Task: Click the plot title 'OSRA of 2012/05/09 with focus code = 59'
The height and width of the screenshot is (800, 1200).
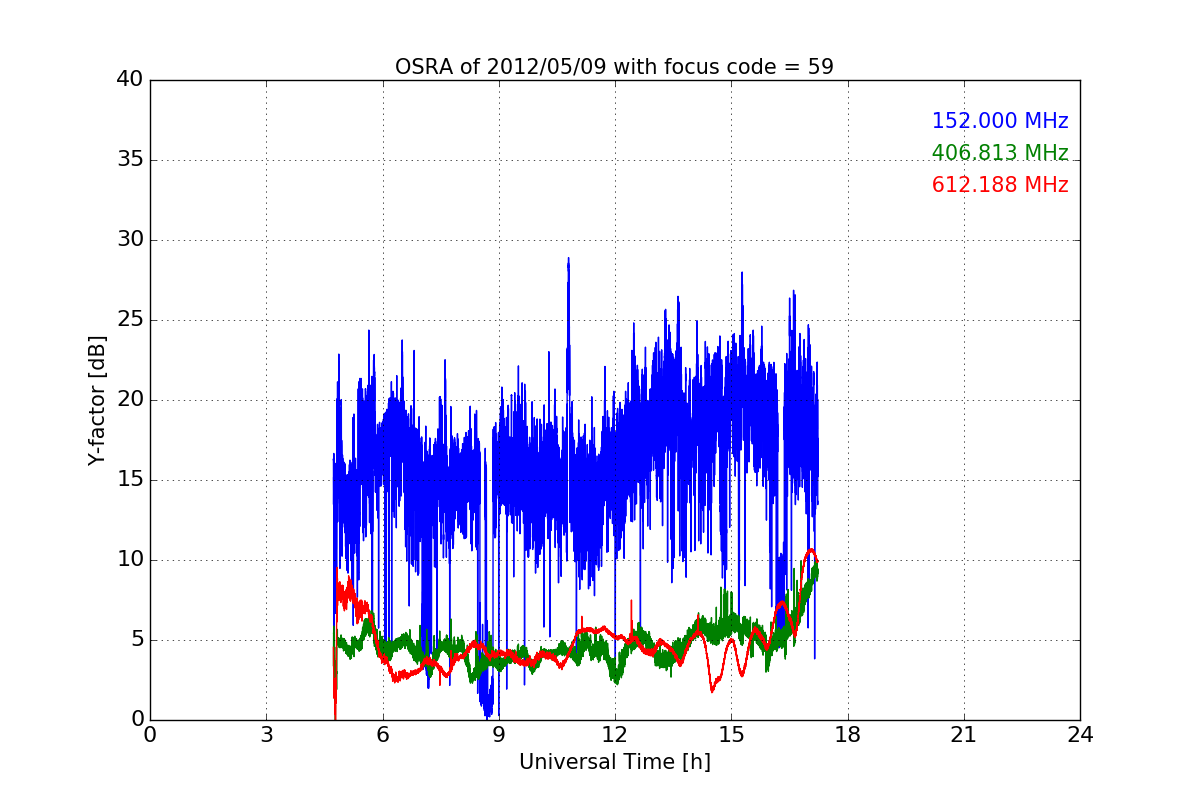Action: (614, 67)
